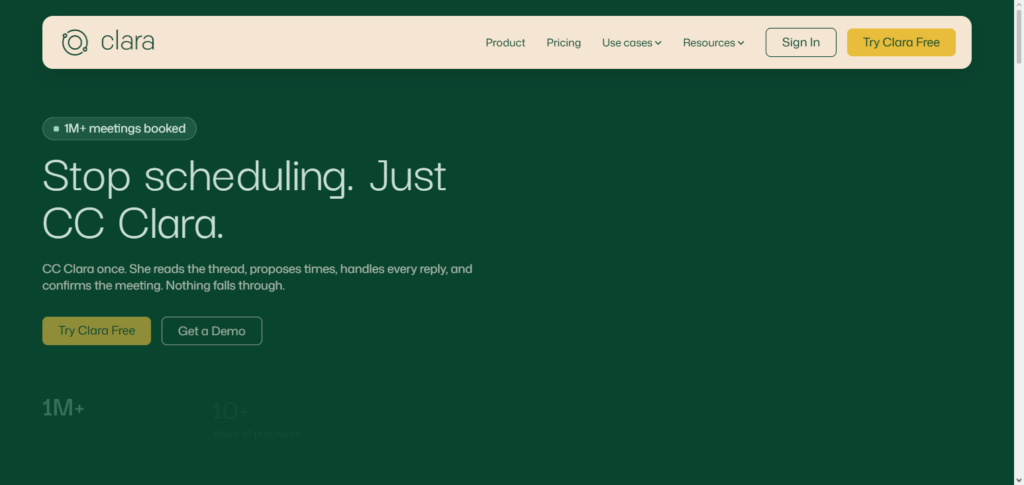This screenshot has width=1024, height=485.
Task: Click the Clara circular logo icon
Action: pos(74,42)
